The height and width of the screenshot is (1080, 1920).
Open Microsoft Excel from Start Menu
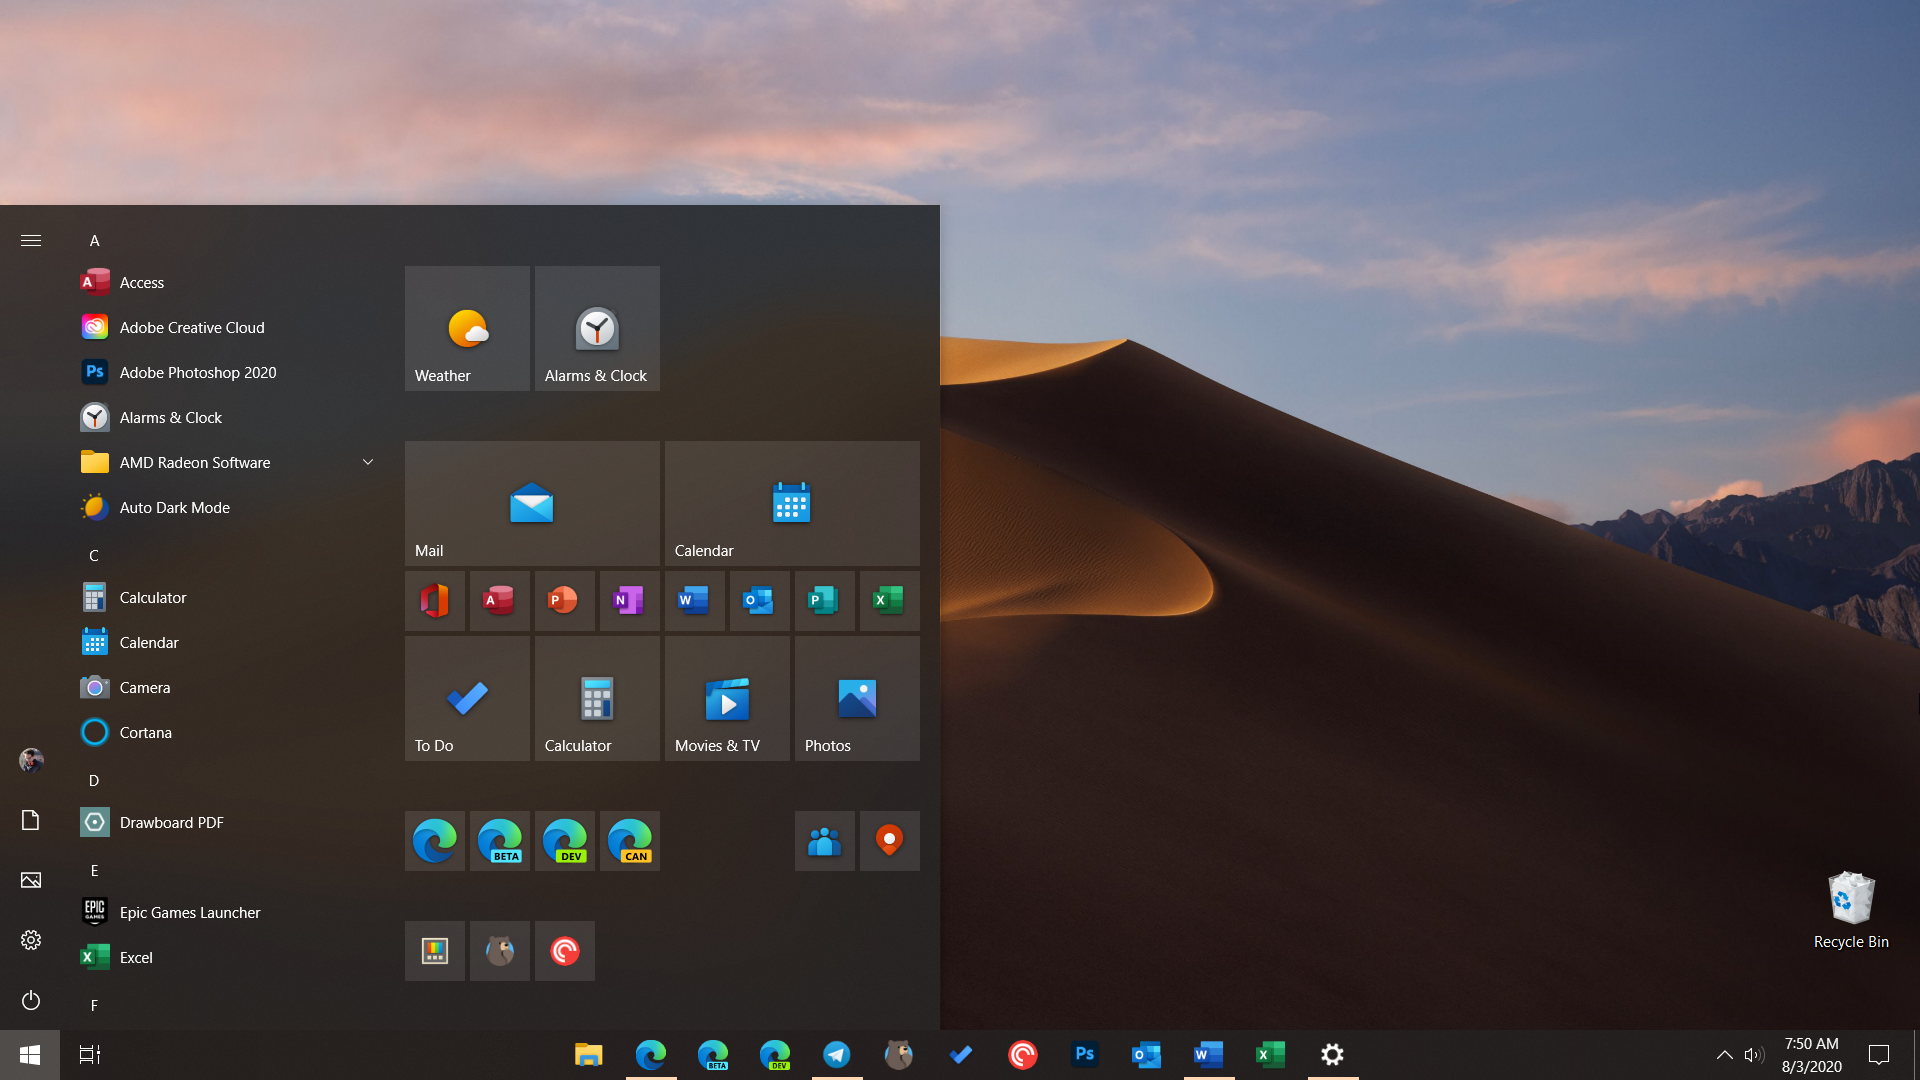click(x=135, y=956)
